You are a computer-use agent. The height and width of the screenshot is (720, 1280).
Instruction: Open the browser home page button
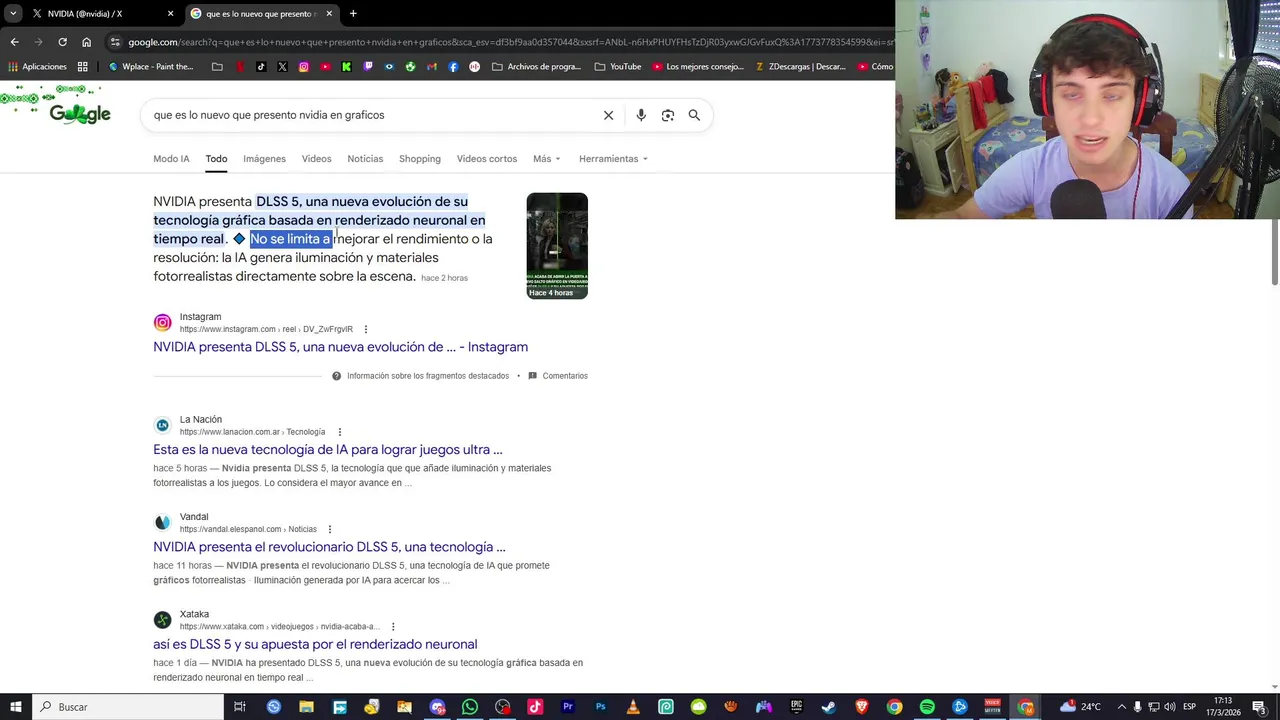[87, 42]
